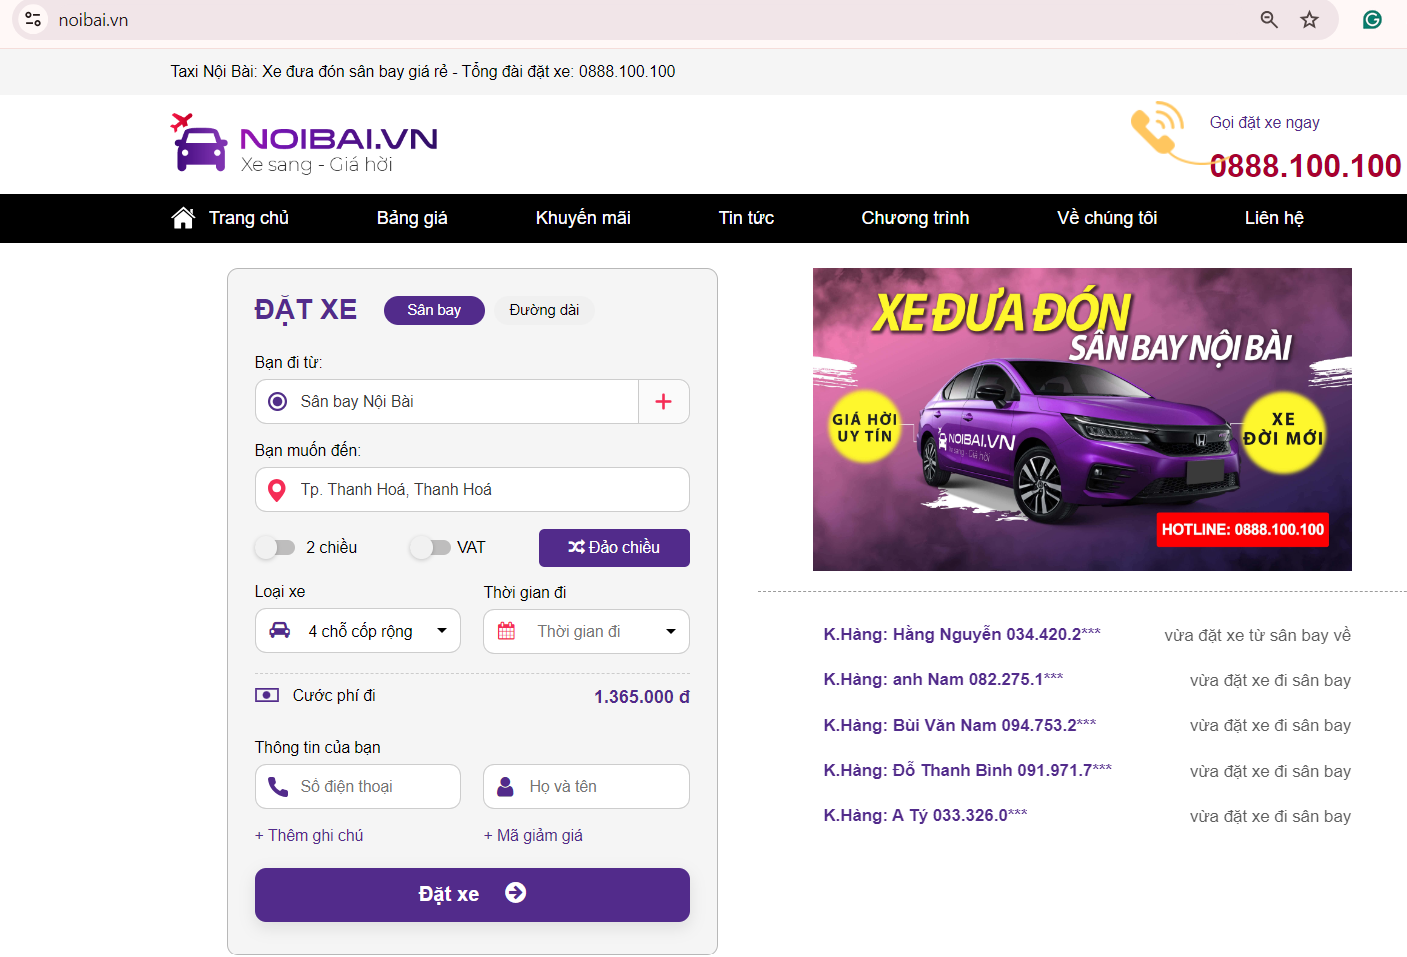The height and width of the screenshot is (957, 1407).
Task: Click K.Hàng: A Tý 033.326.0***
Action: click(925, 815)
